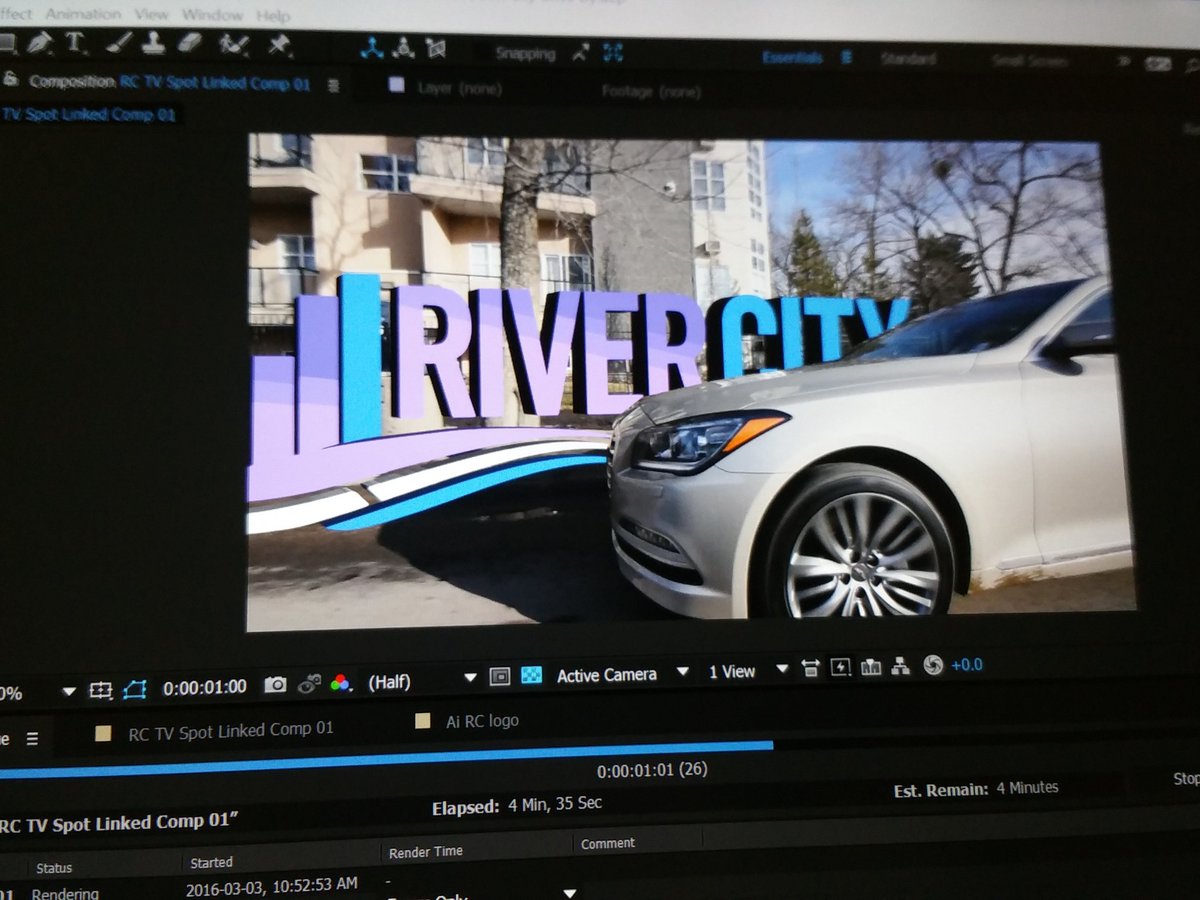Select the Local Axis Mode icon
1200x900 pixels.
[x=372, y=46]
